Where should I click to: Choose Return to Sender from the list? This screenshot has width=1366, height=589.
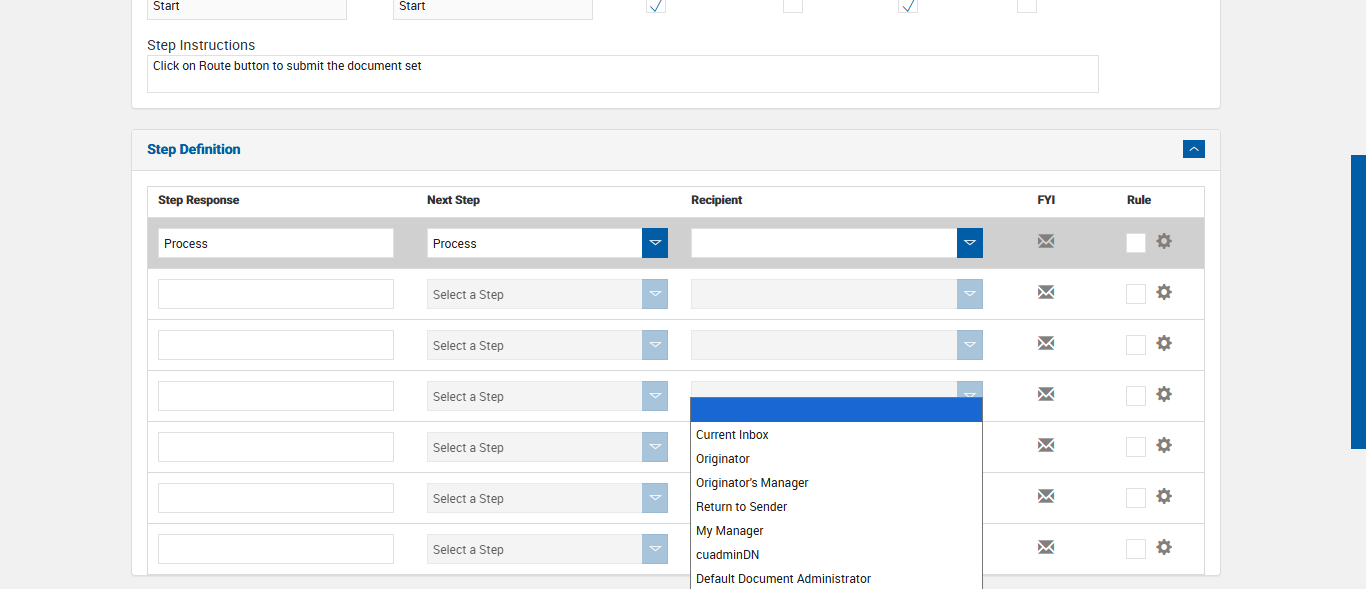click(741, 507)
